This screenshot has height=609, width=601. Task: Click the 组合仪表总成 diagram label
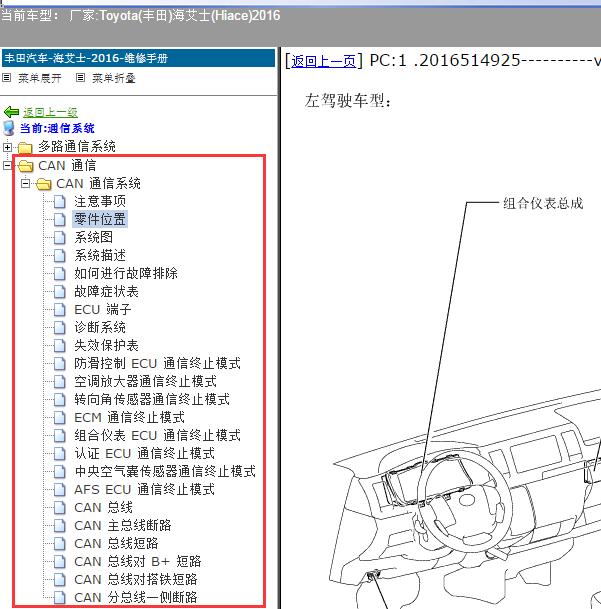pyautogui.click(x=543, y=203)
